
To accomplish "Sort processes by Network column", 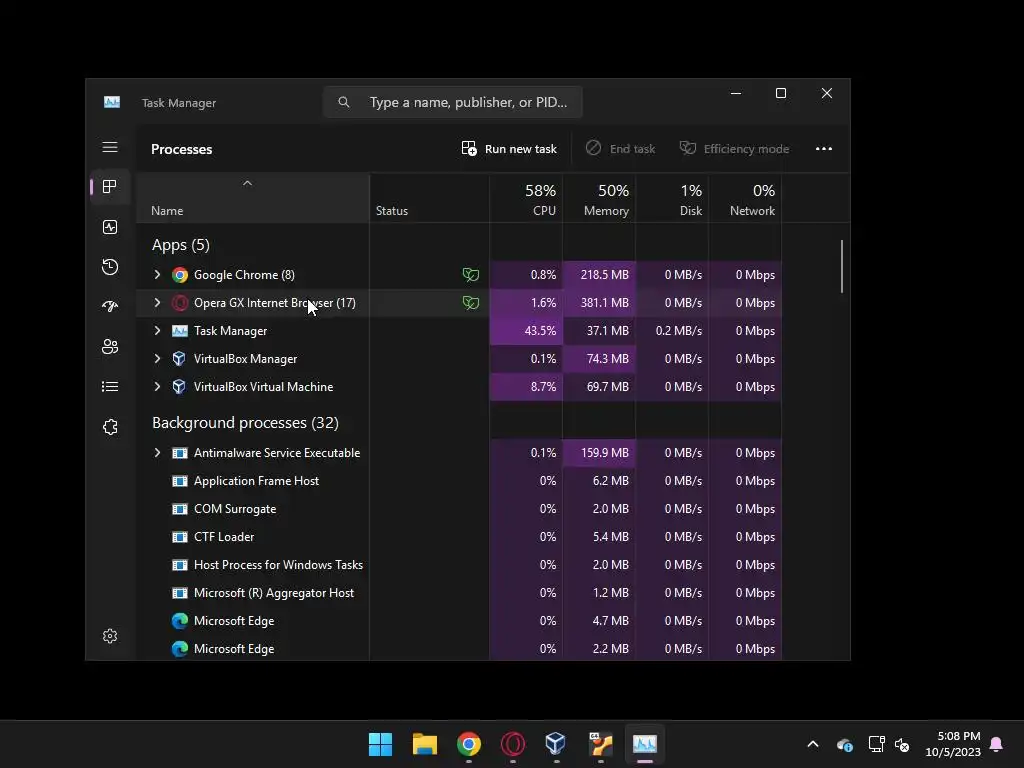I will (745, 199).
